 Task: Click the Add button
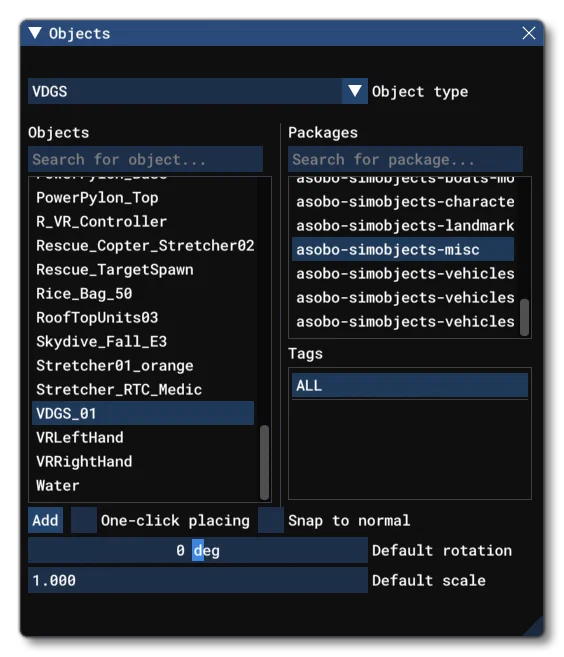click(x=45, y=520)
